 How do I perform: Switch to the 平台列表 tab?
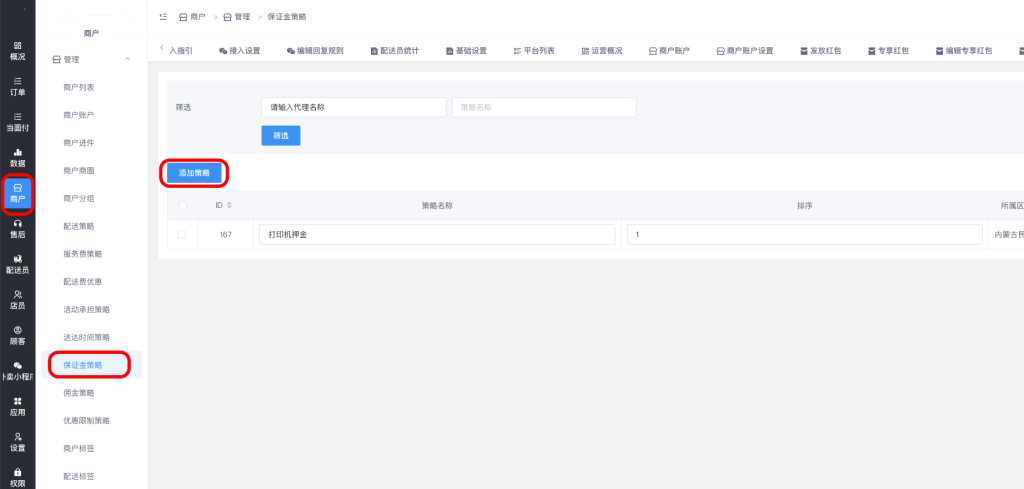tap(533, 50)
